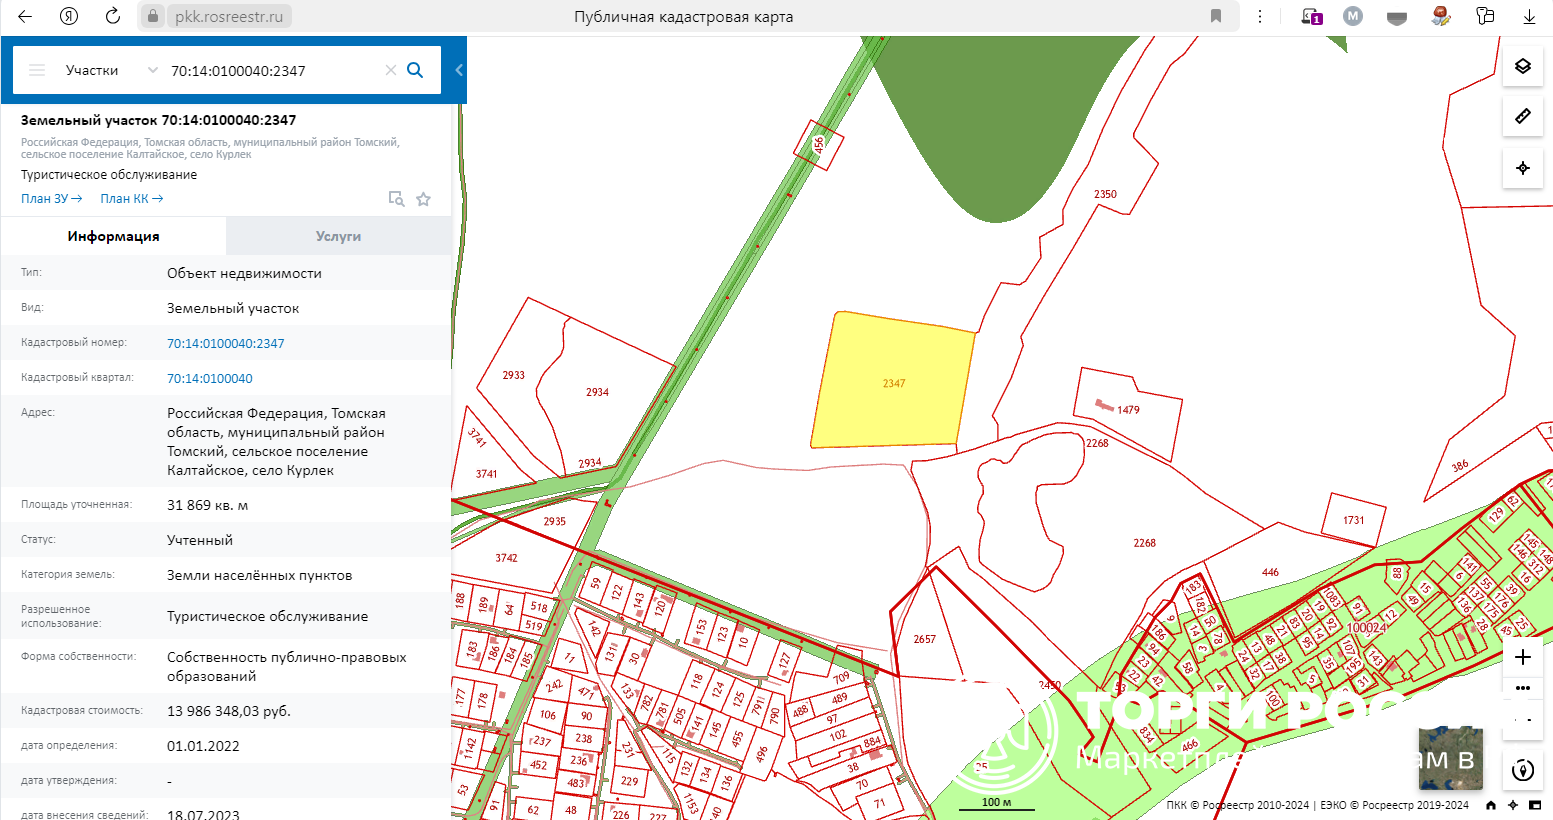Open the character avatar extension icon
This screenshot has height=820, width=1553.
click(1441, 16)
